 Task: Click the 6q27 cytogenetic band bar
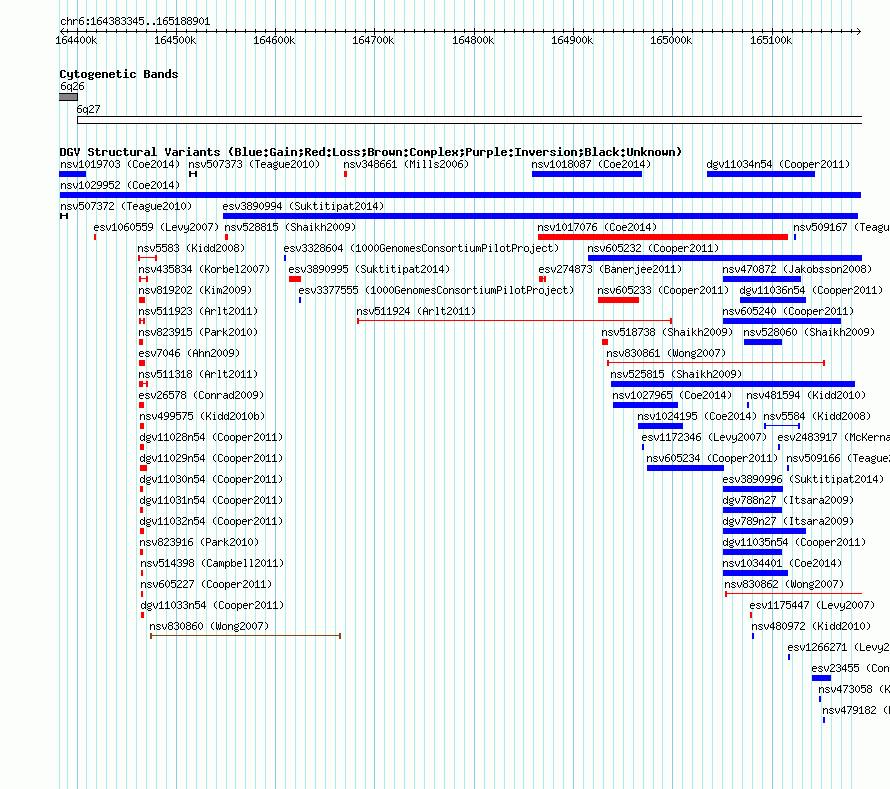tap(469, 120)
